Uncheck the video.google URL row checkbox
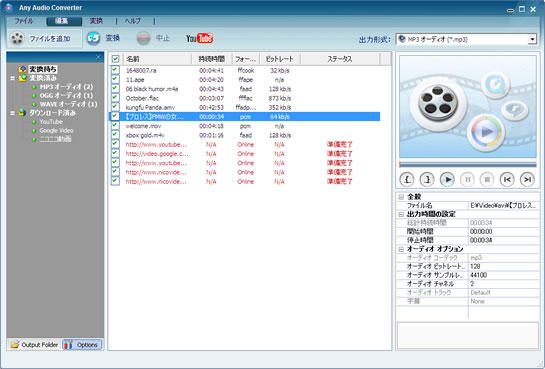The height and width of the screenshot is (369, 545). point(115,153)
